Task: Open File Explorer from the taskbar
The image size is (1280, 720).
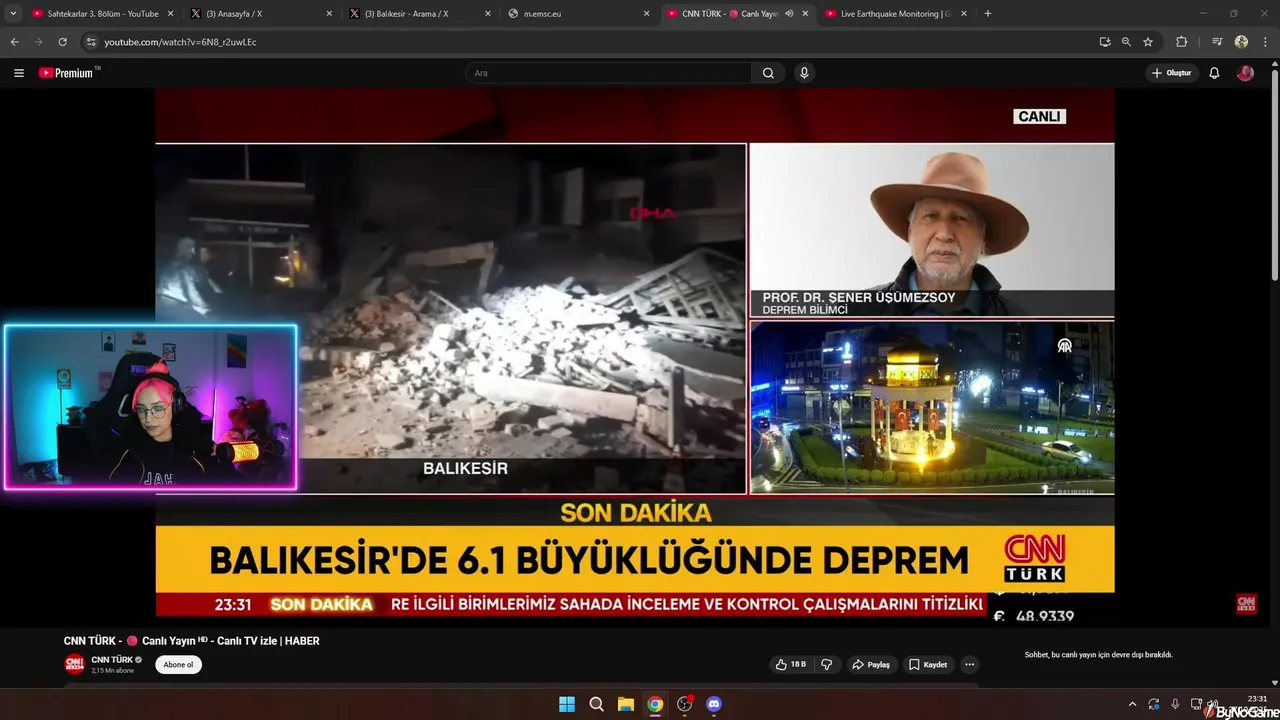Action: click(x=625, y=704)
